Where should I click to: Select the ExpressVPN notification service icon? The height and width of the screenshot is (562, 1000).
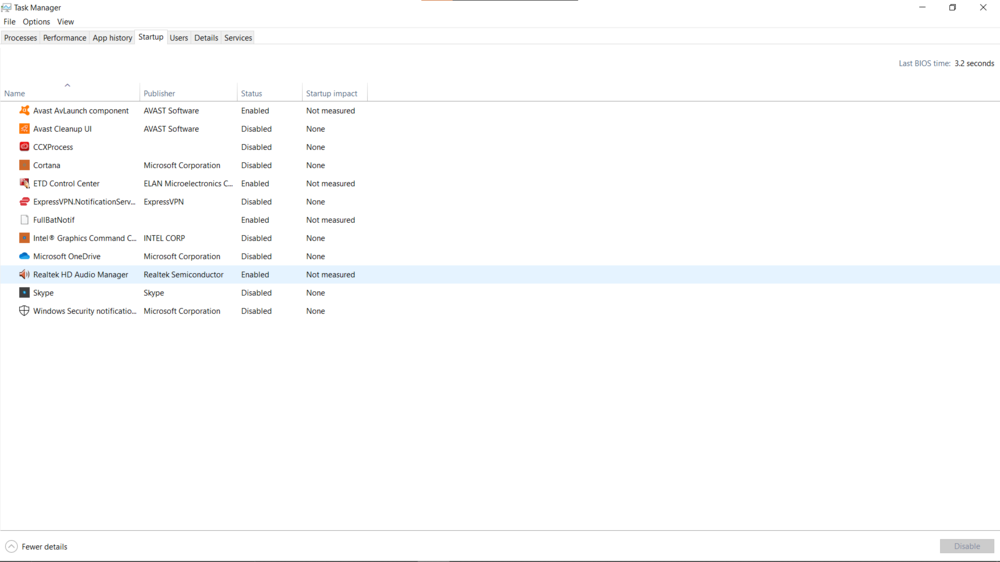coord(24,202)
